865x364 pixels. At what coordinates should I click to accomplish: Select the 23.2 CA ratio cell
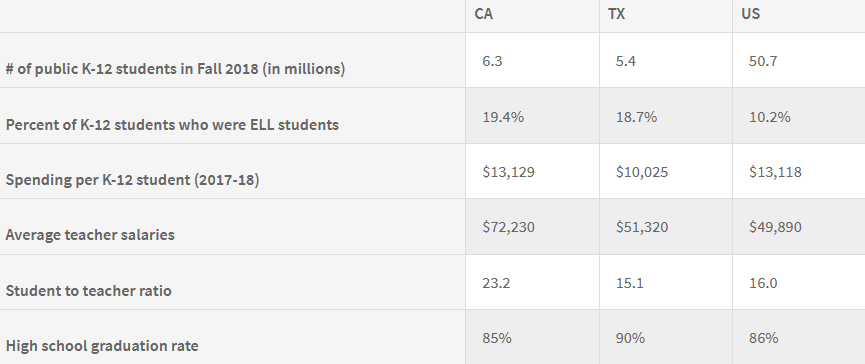click(496, 283)
